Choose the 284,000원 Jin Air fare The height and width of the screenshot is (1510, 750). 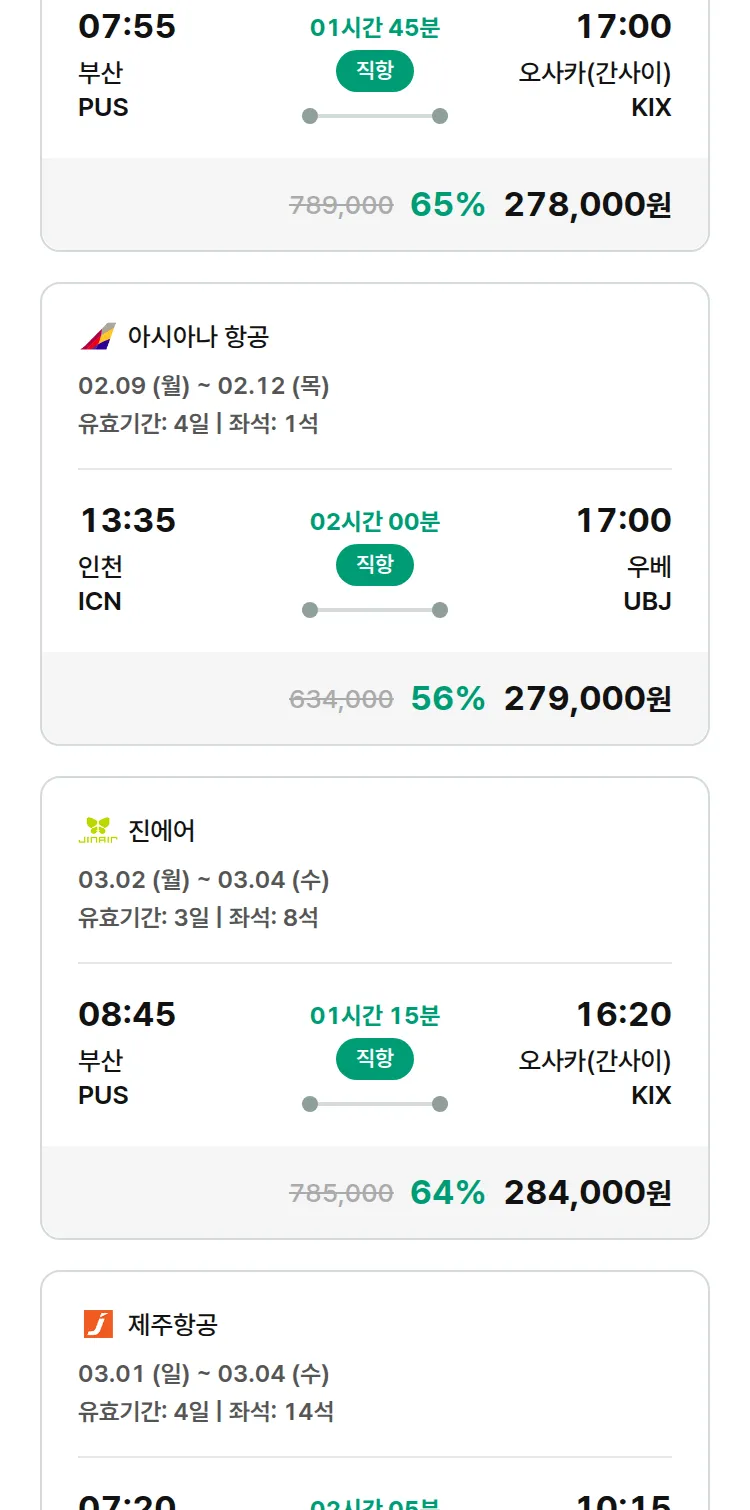(587, 1193)
